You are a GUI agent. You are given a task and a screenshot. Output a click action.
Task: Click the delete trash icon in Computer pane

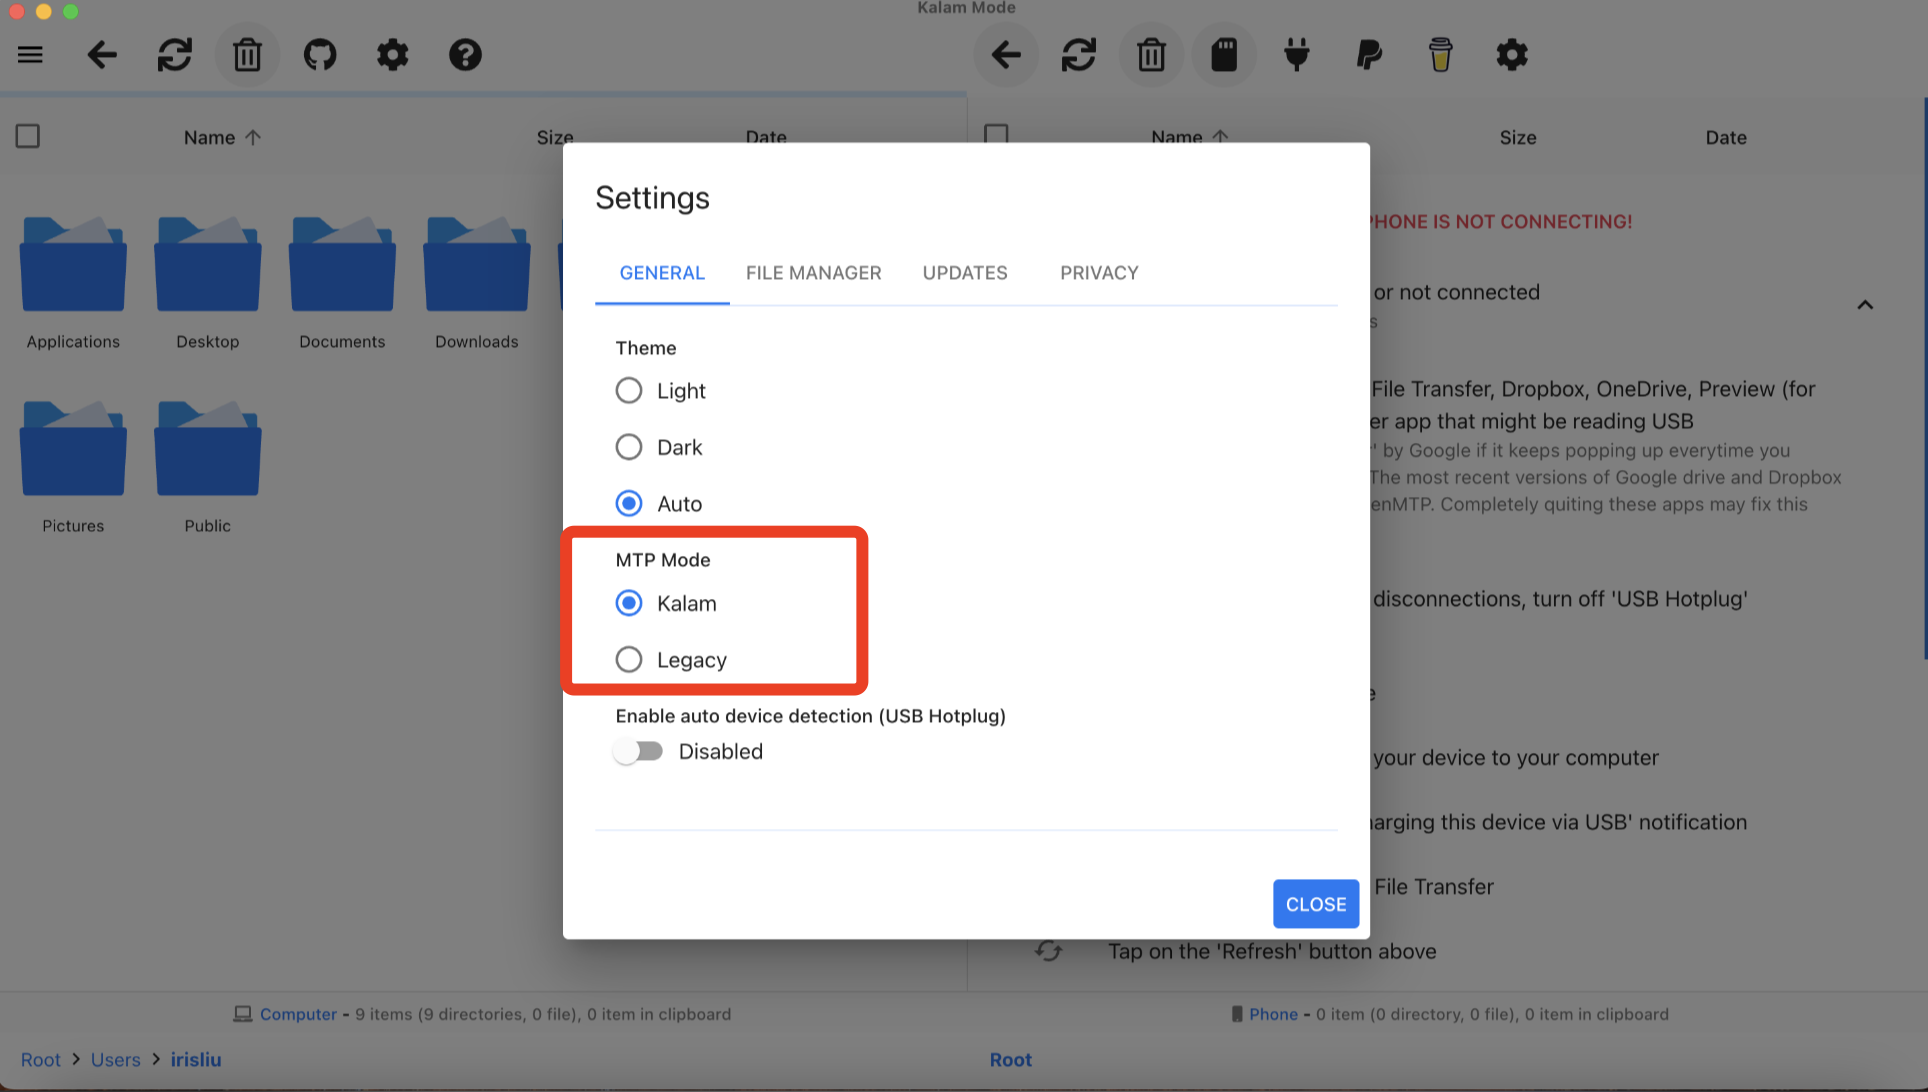coord(247,55)
